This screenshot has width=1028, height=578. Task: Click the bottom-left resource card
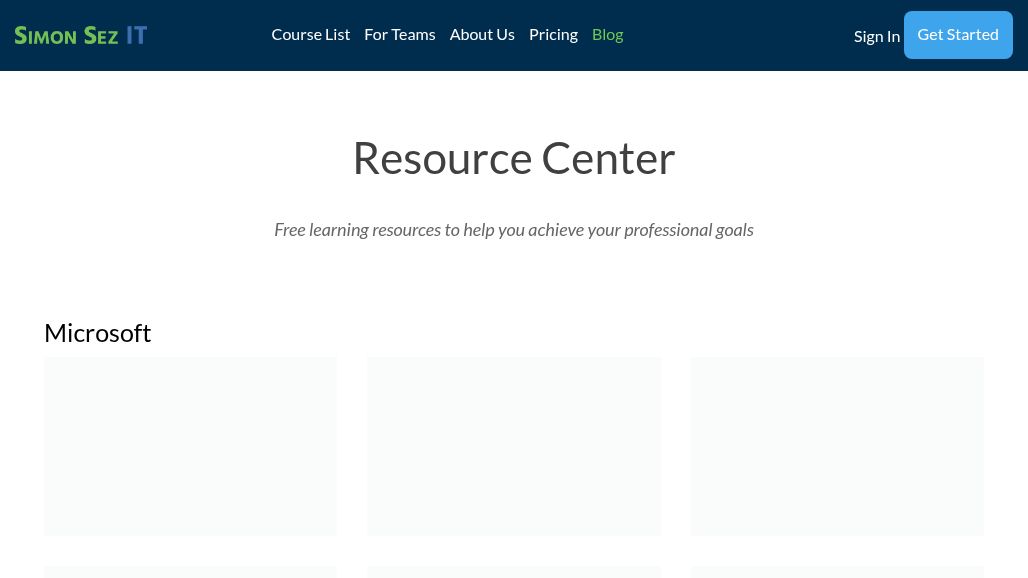(190, 574)
